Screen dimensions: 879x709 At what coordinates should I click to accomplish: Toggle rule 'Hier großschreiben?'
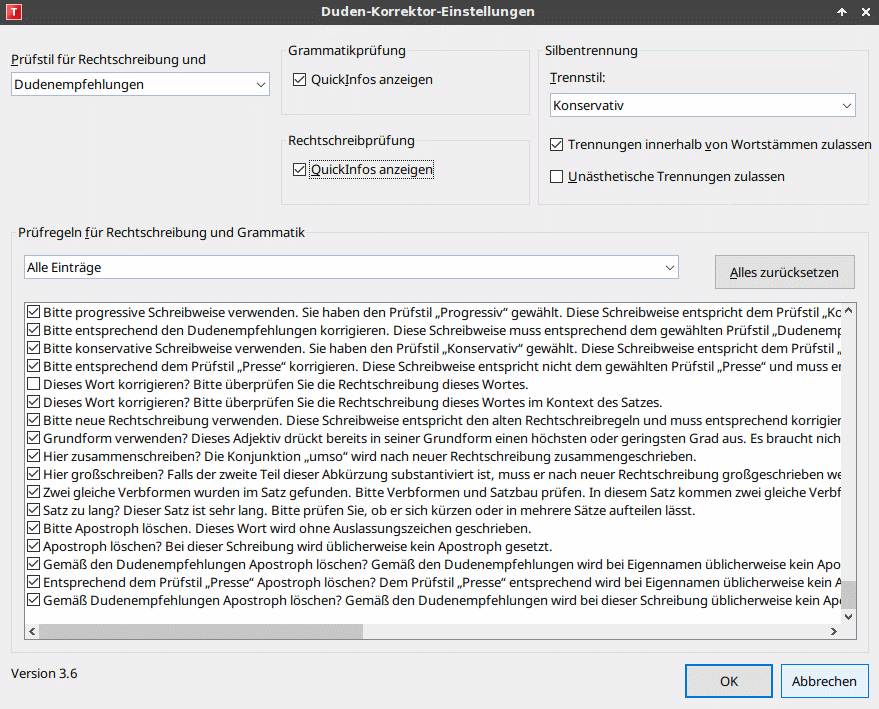click(34, 474)
